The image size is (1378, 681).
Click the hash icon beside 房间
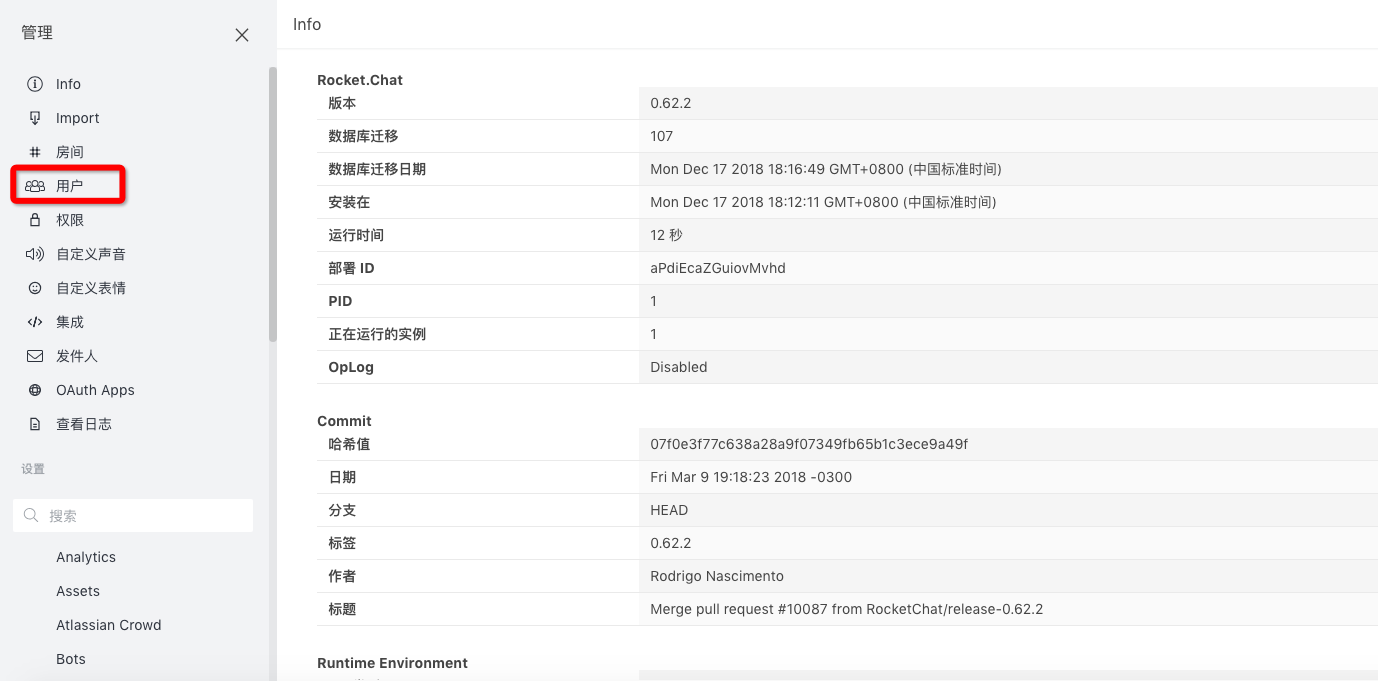(35, 152)
